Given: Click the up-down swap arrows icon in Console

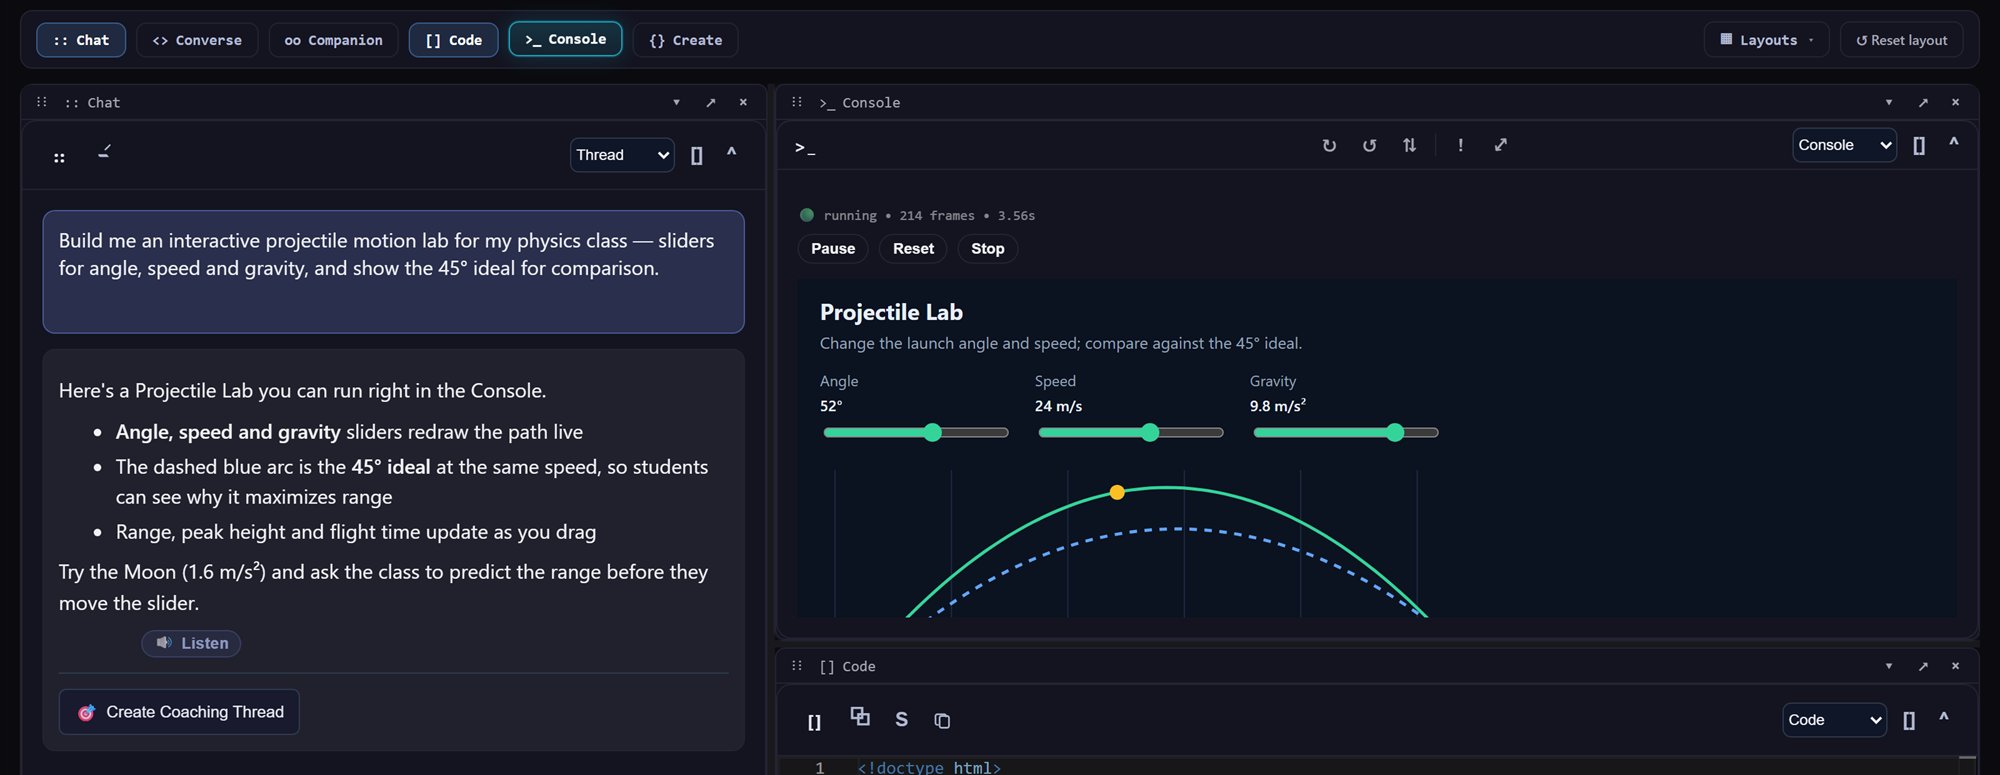Looking at the screenshot, I should pyautogui.click(x=1409, y=146).
